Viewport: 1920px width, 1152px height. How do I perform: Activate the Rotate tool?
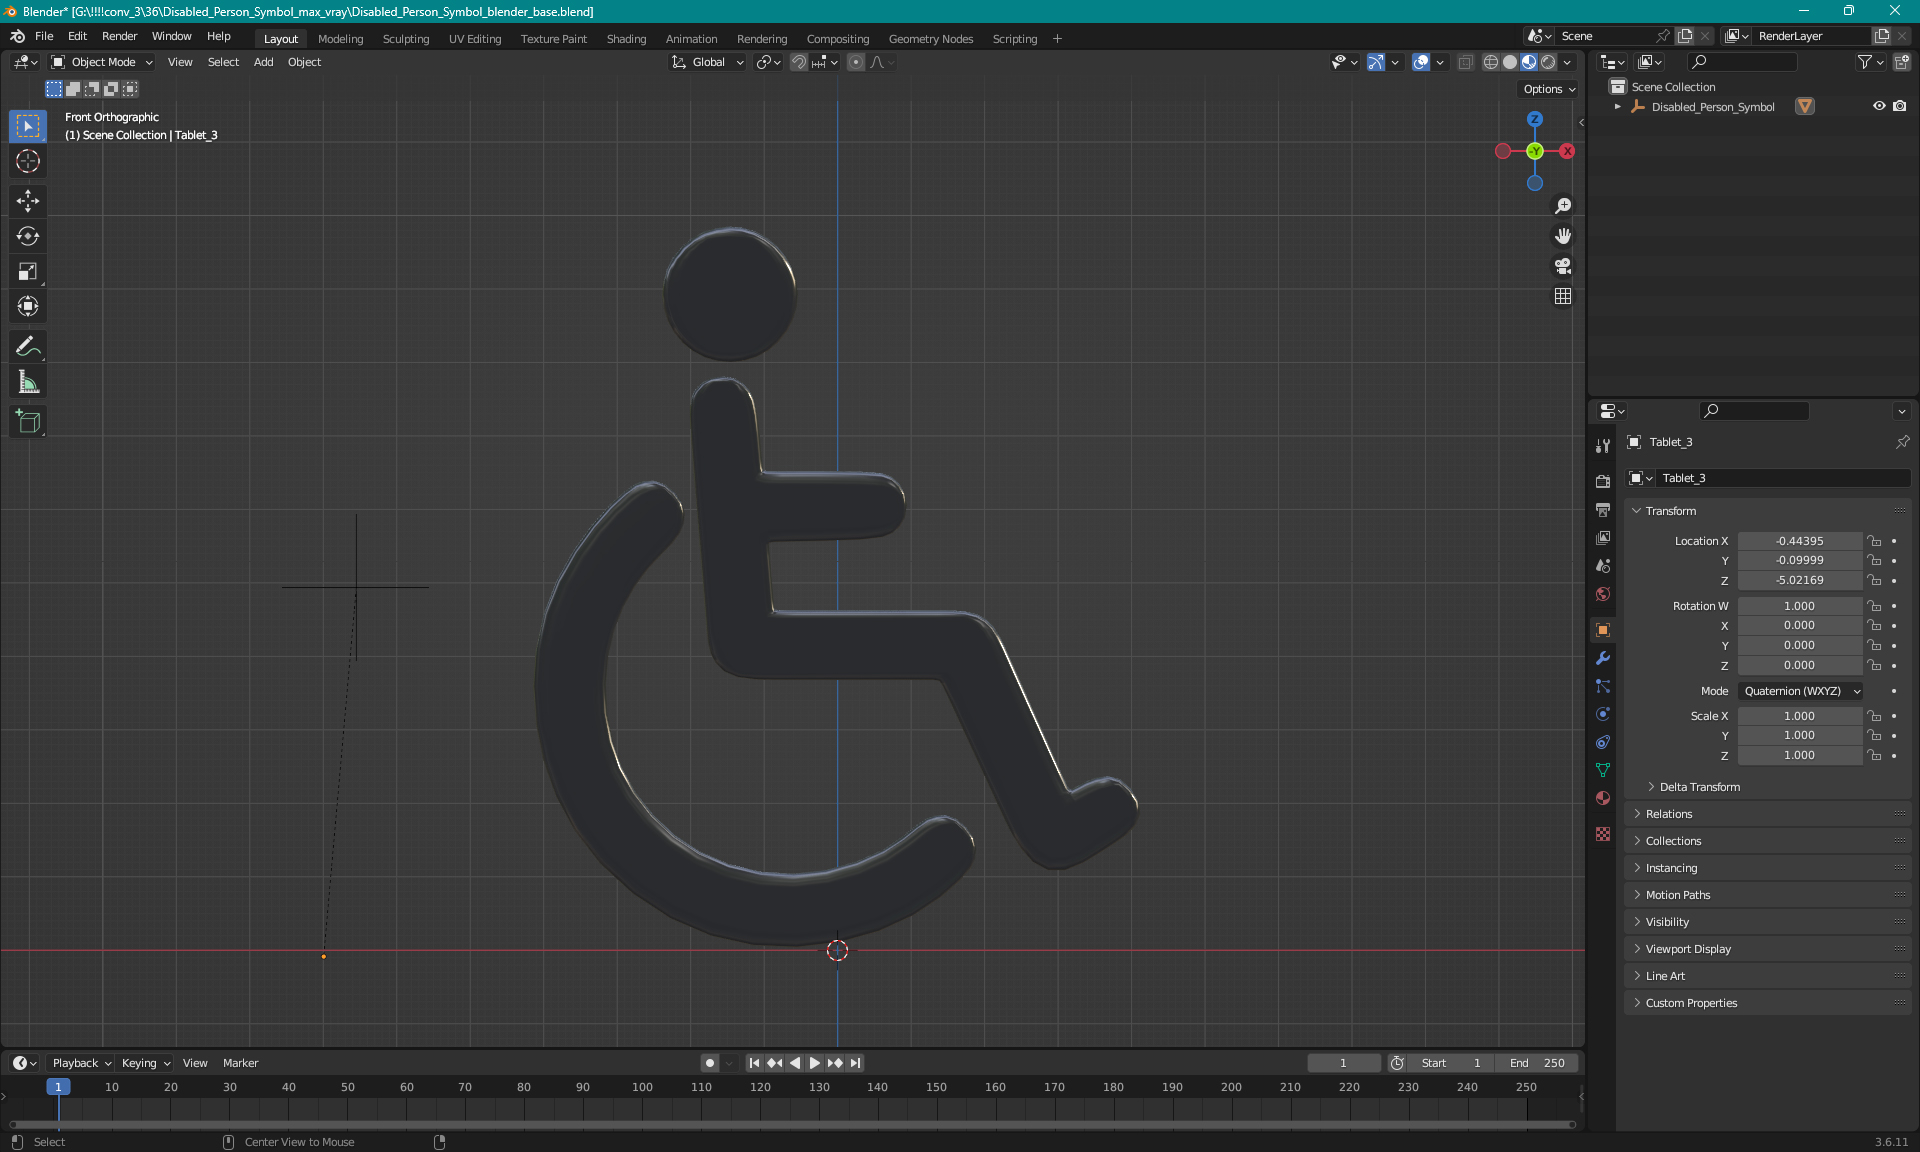click(x=28, y=236)
